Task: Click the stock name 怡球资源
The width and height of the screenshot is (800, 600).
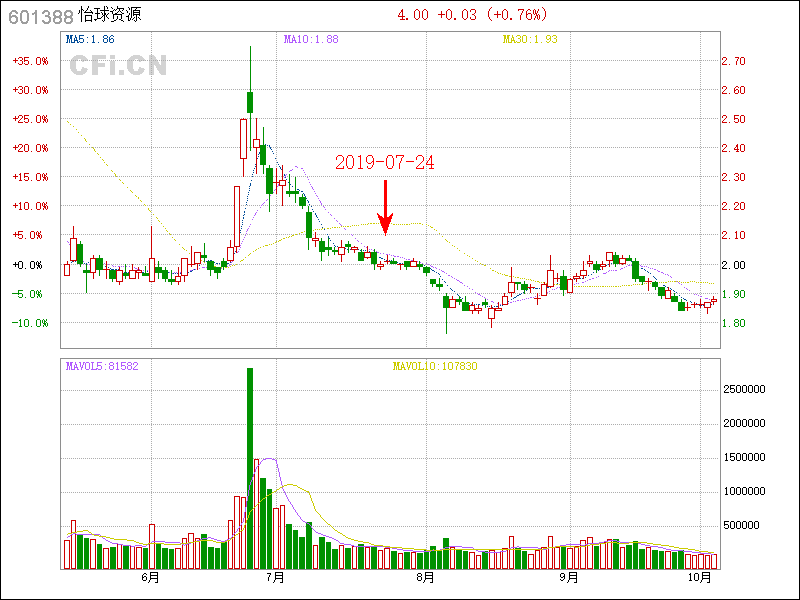Action: pos(109,16)
